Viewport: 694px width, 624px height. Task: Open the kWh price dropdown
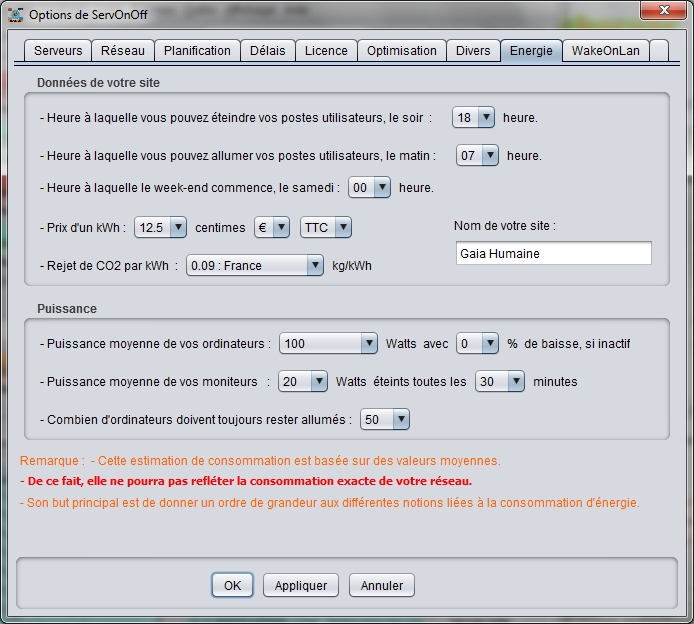pyautogui.click(x=160, y=228)
